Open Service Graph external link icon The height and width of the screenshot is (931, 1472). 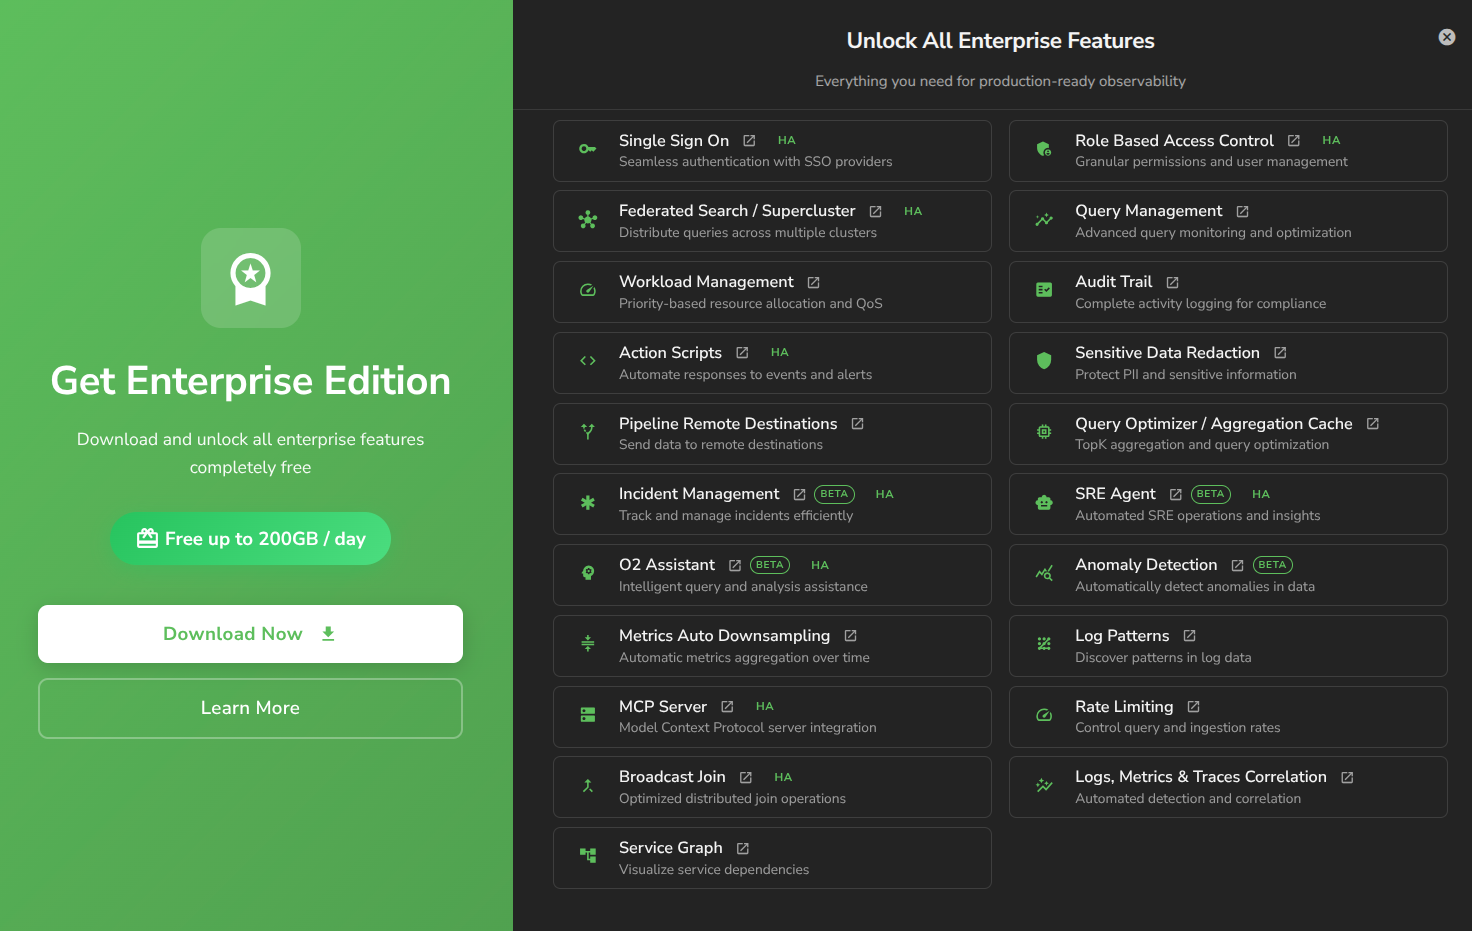click(742, 849)
